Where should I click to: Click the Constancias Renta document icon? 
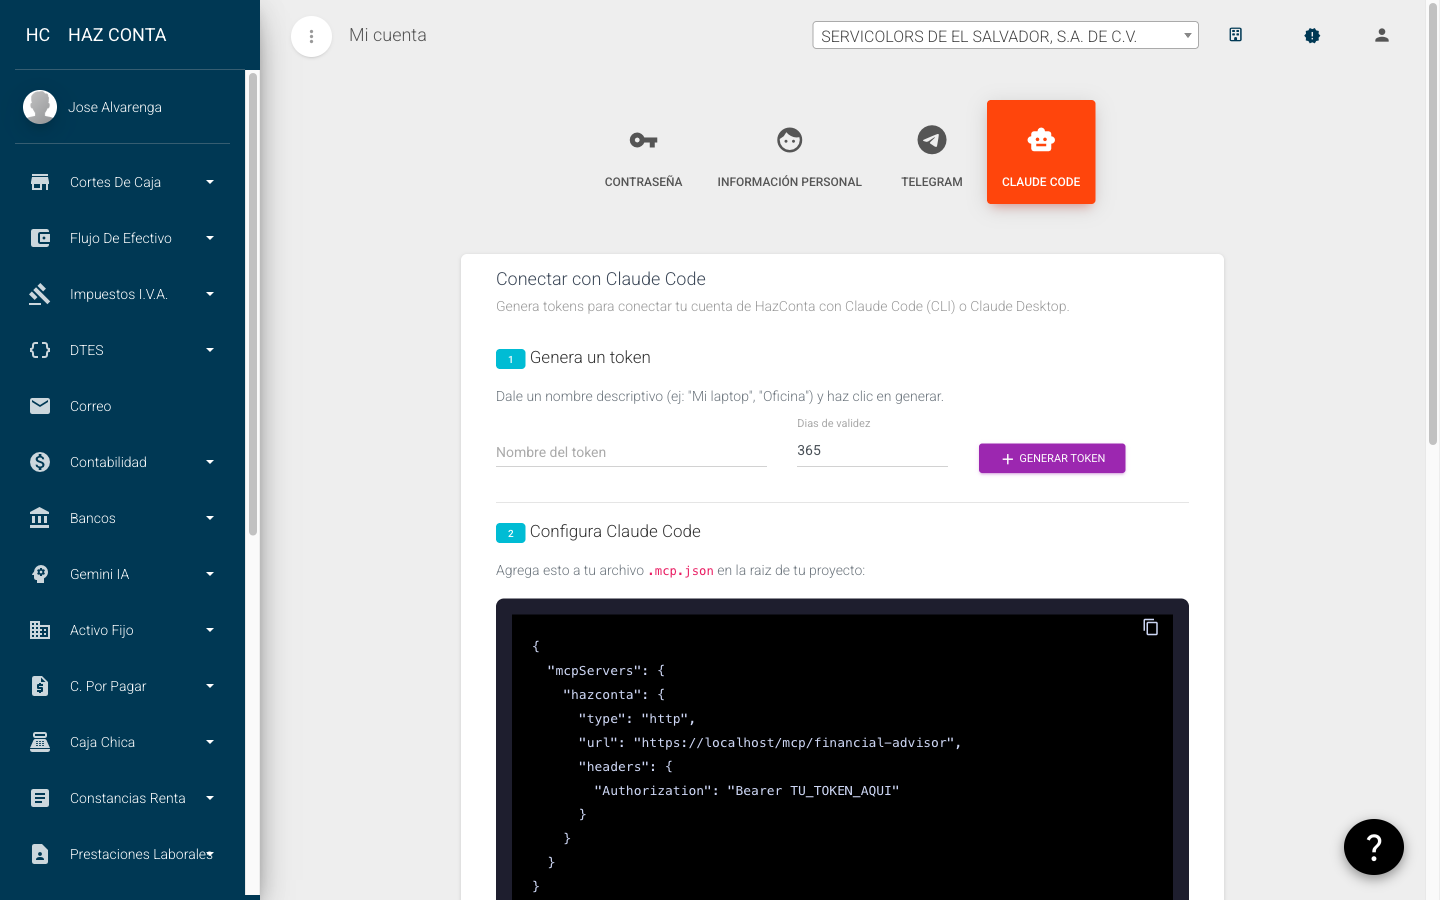(40, 798)
